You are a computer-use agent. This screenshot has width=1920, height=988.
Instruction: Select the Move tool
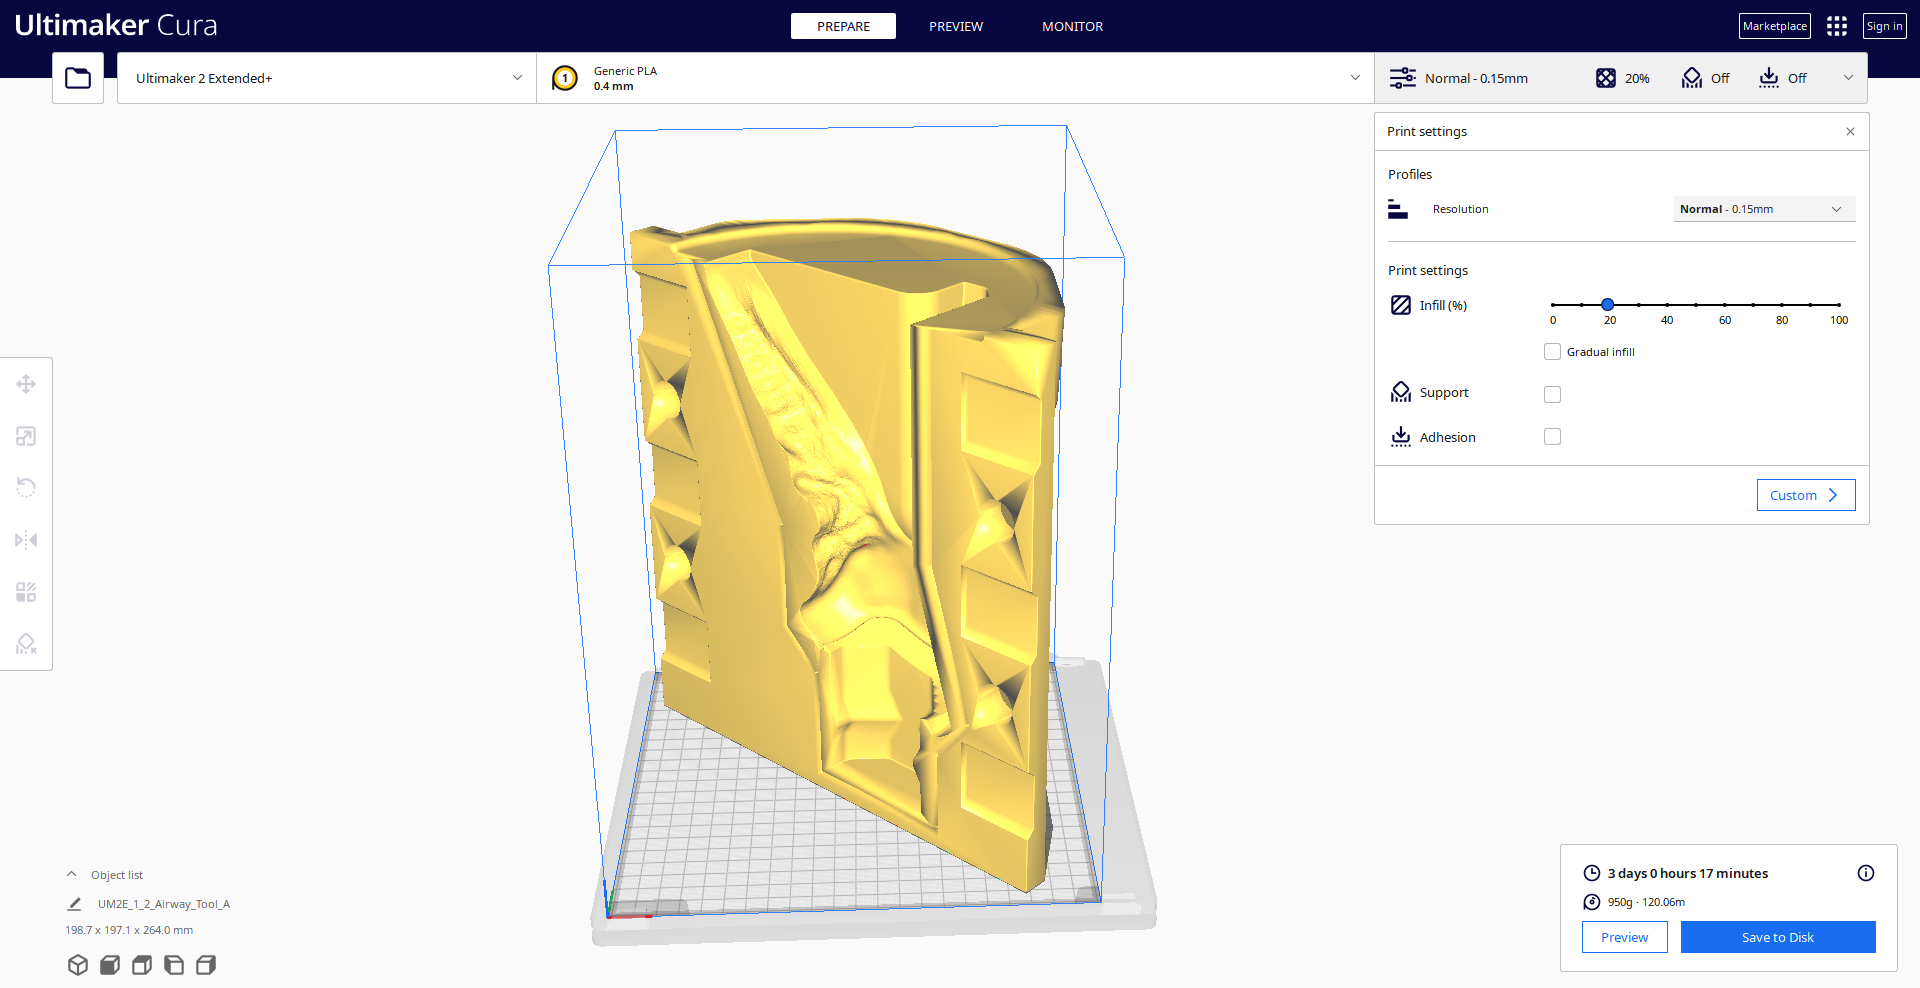26,384
